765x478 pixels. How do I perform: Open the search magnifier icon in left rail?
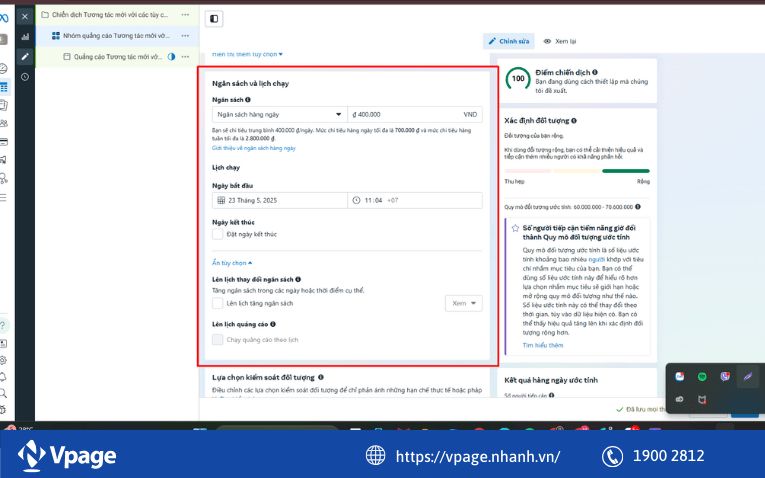pyautogui.click(x=3, y=393)
